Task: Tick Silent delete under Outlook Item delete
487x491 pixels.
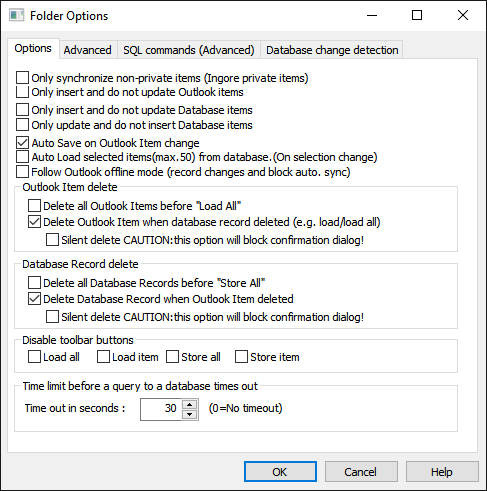Action: 52,240
